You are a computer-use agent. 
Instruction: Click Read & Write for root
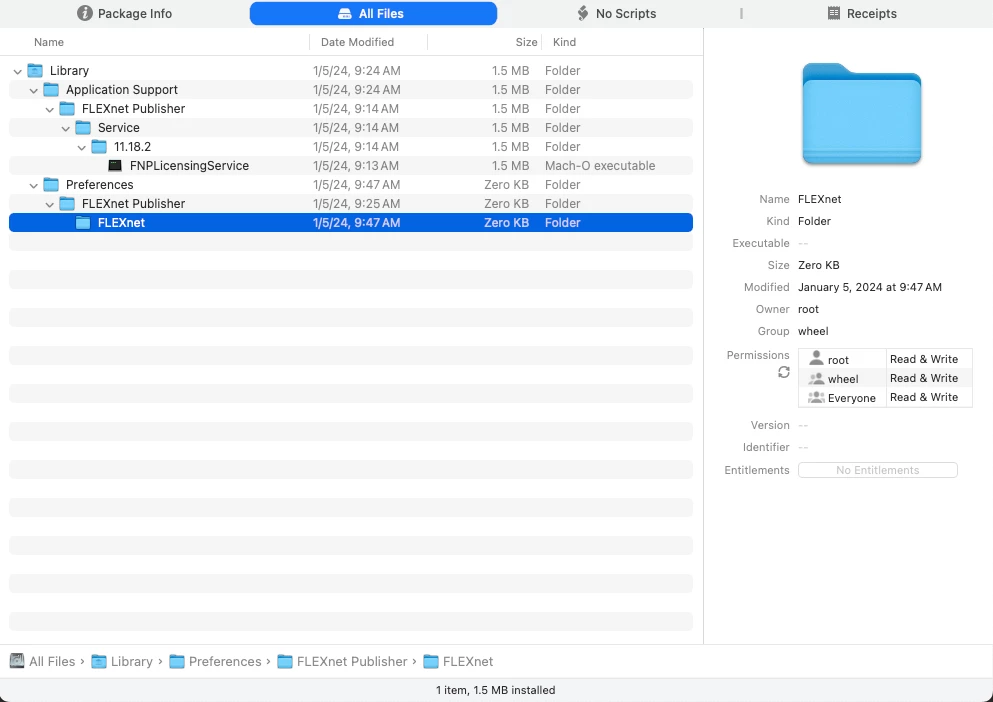924,359
